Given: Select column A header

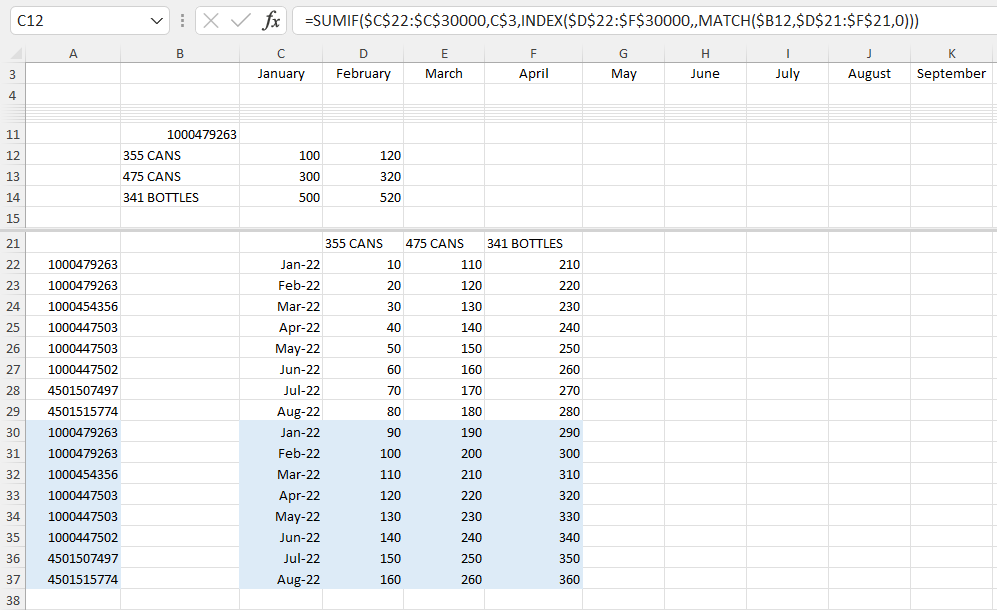Looking at the screenshot, I should pyautogui.click(x=73, y=54).
